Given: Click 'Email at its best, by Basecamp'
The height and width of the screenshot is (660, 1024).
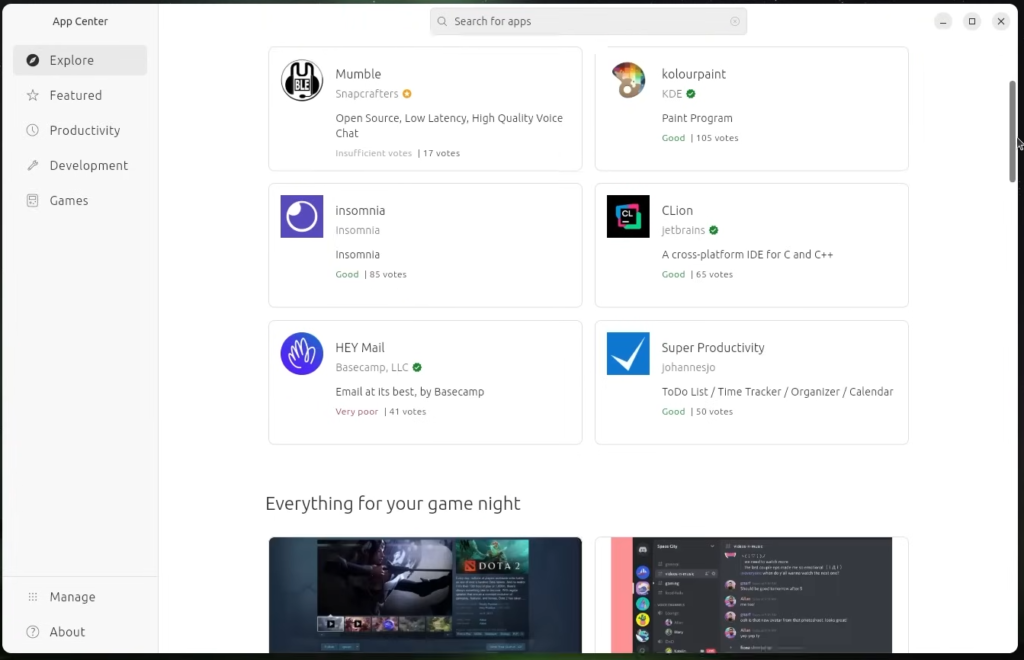Looking at the screenshot, I should click(x=409, y=392).
